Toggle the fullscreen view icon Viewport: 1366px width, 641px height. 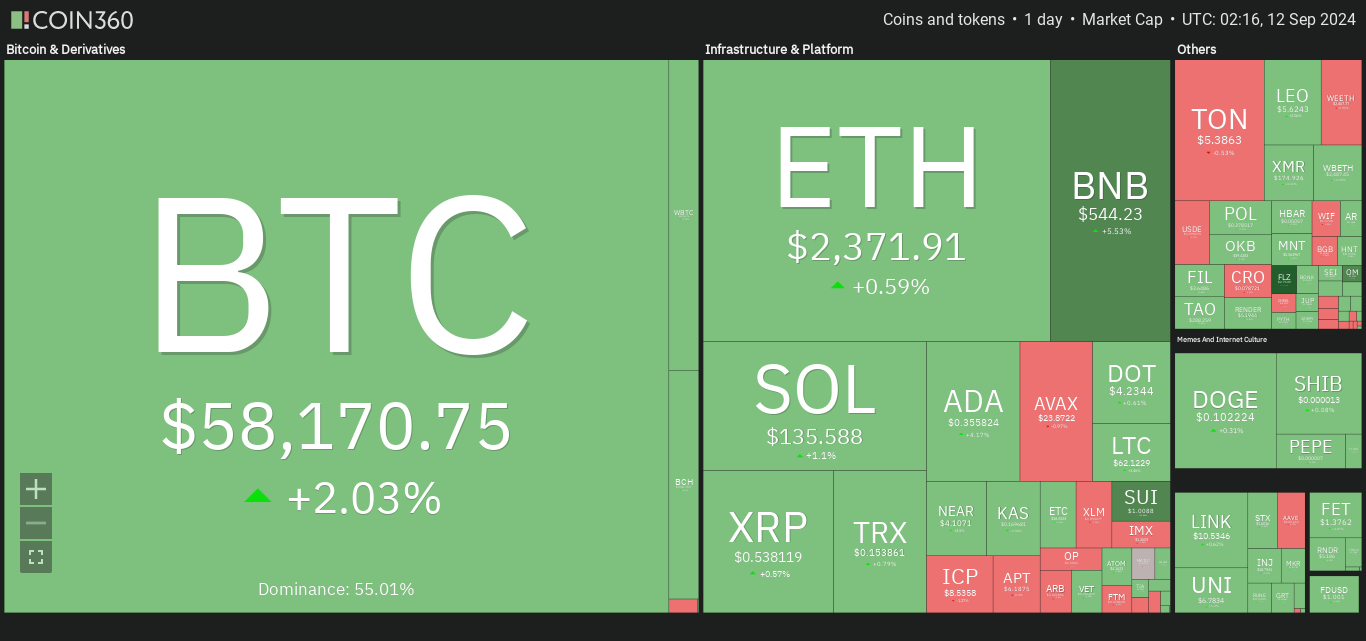coord(36,557)
